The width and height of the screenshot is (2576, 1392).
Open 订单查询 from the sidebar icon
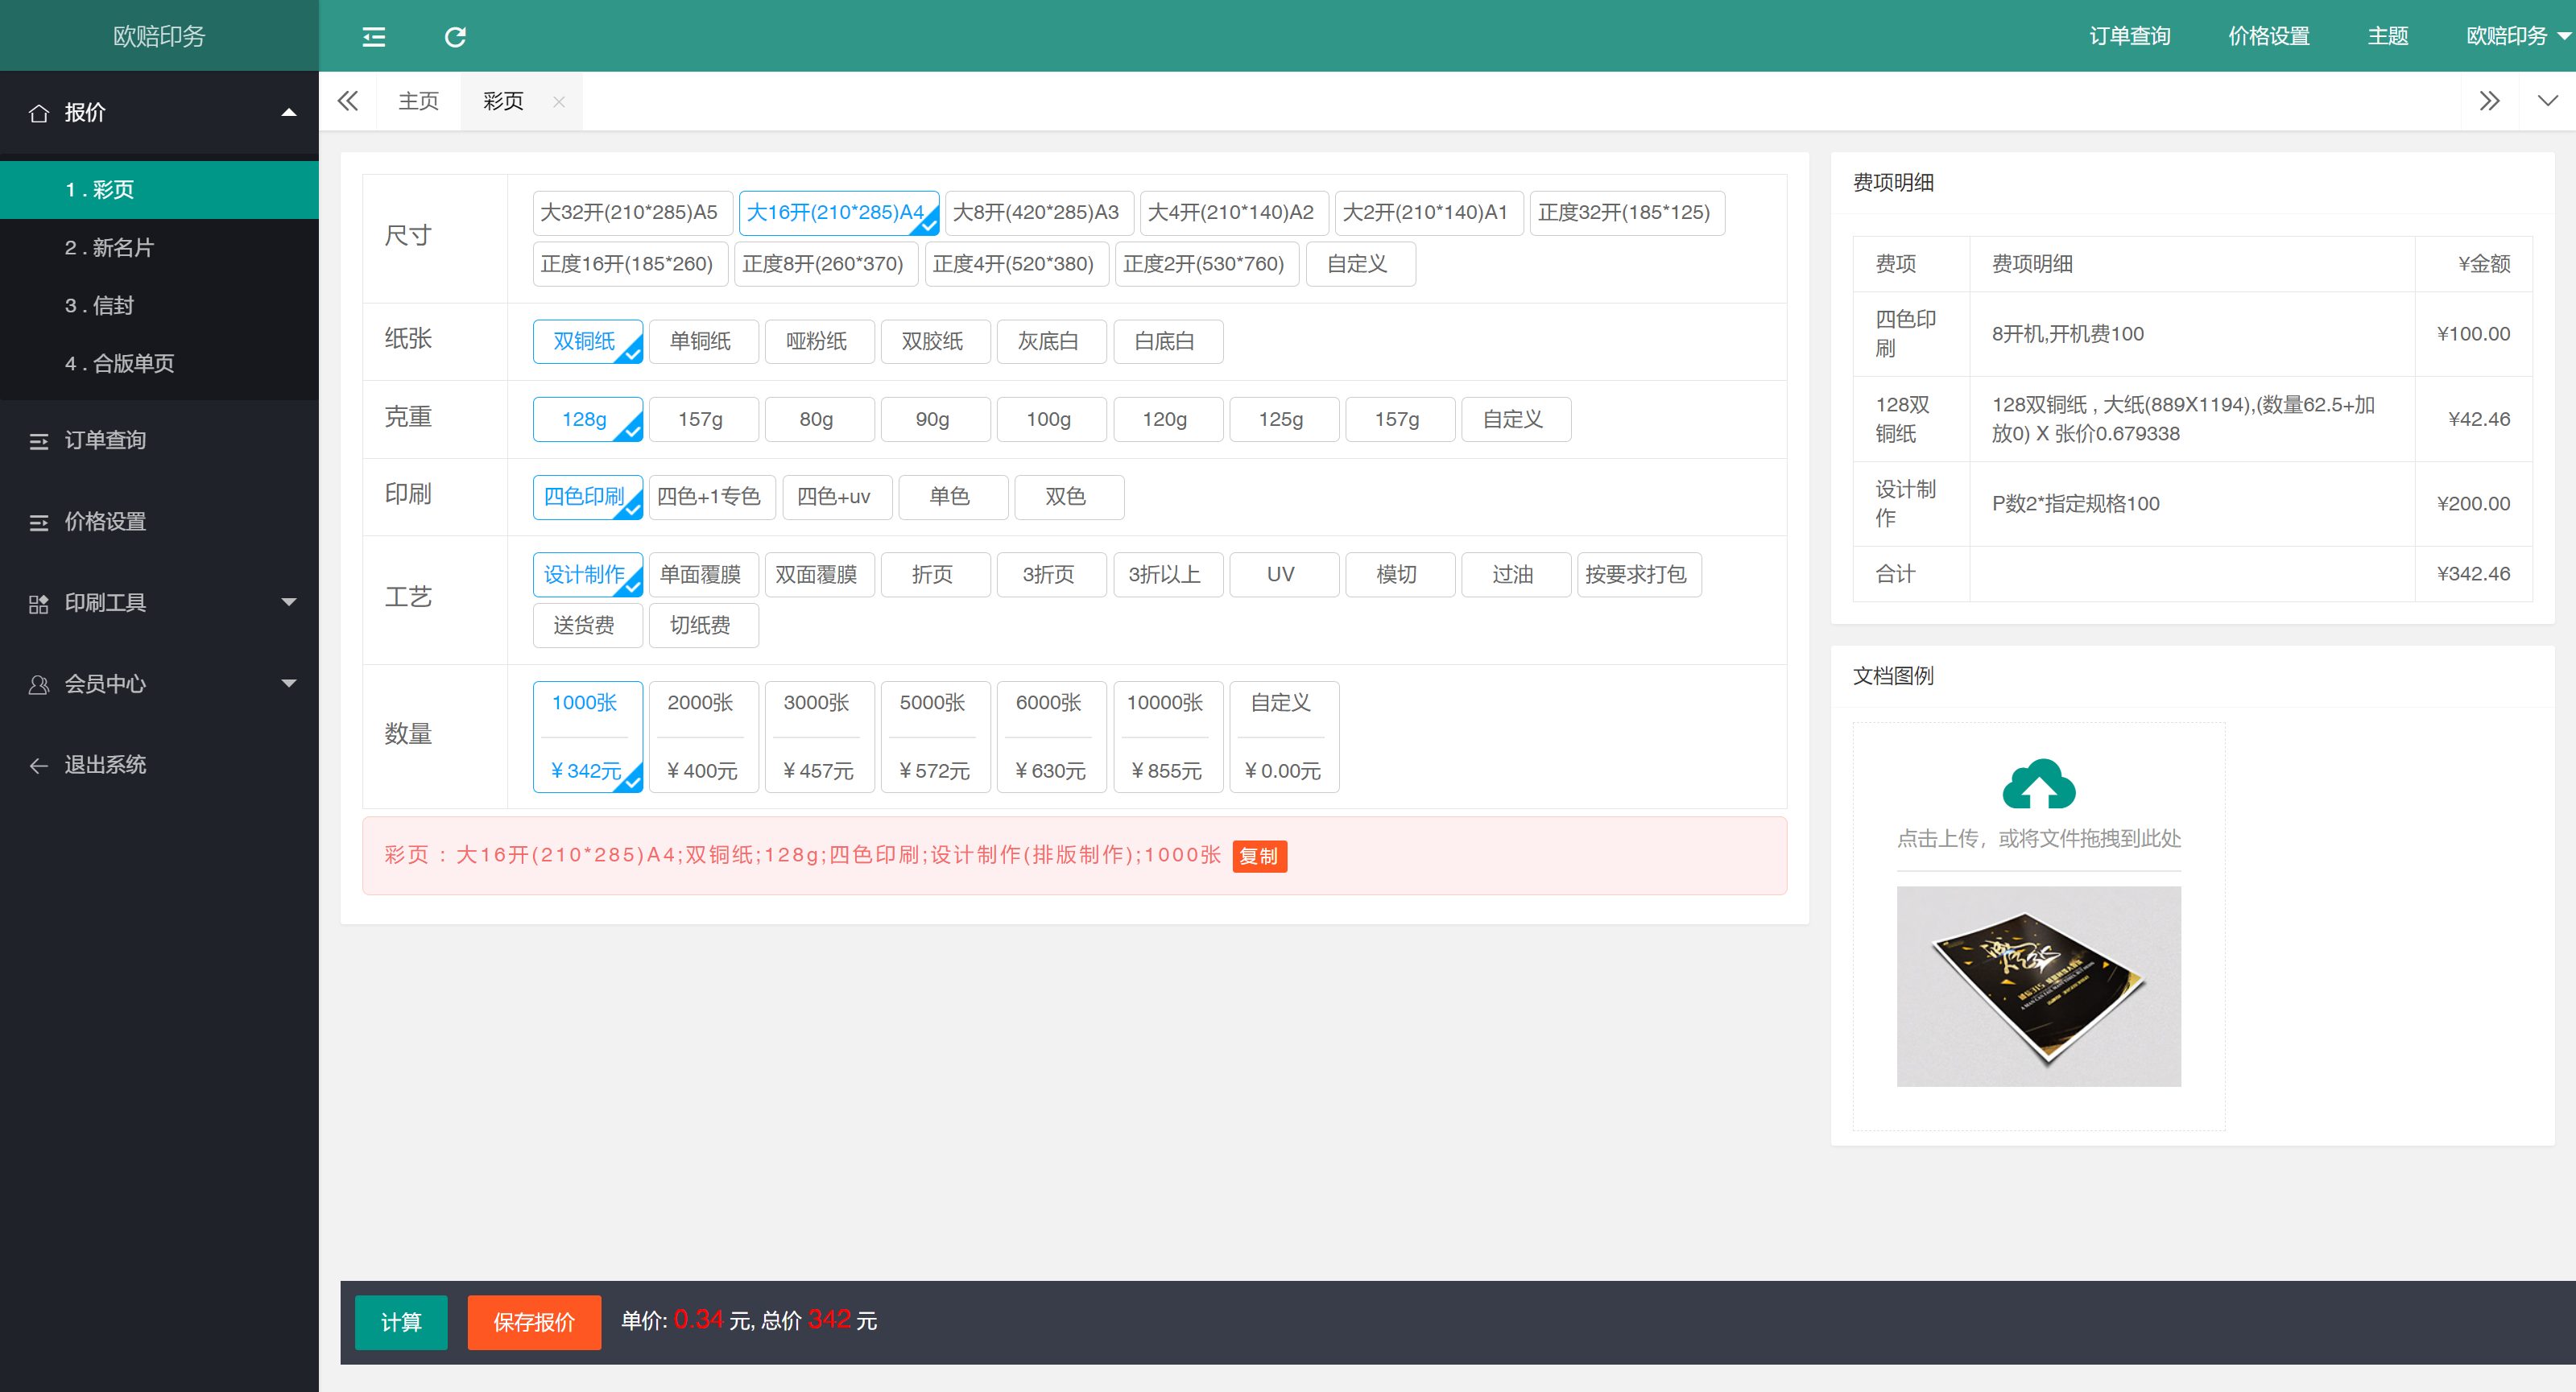[x=38, y=441]
